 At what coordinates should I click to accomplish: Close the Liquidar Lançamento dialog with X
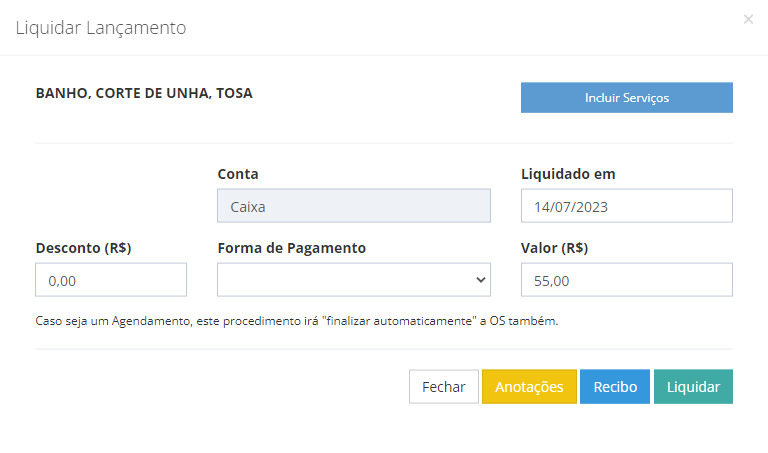click(x=748, y=20)
